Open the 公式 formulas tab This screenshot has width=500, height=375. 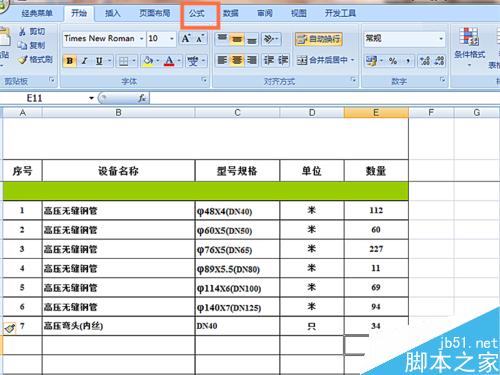click(x=197, y=13)
